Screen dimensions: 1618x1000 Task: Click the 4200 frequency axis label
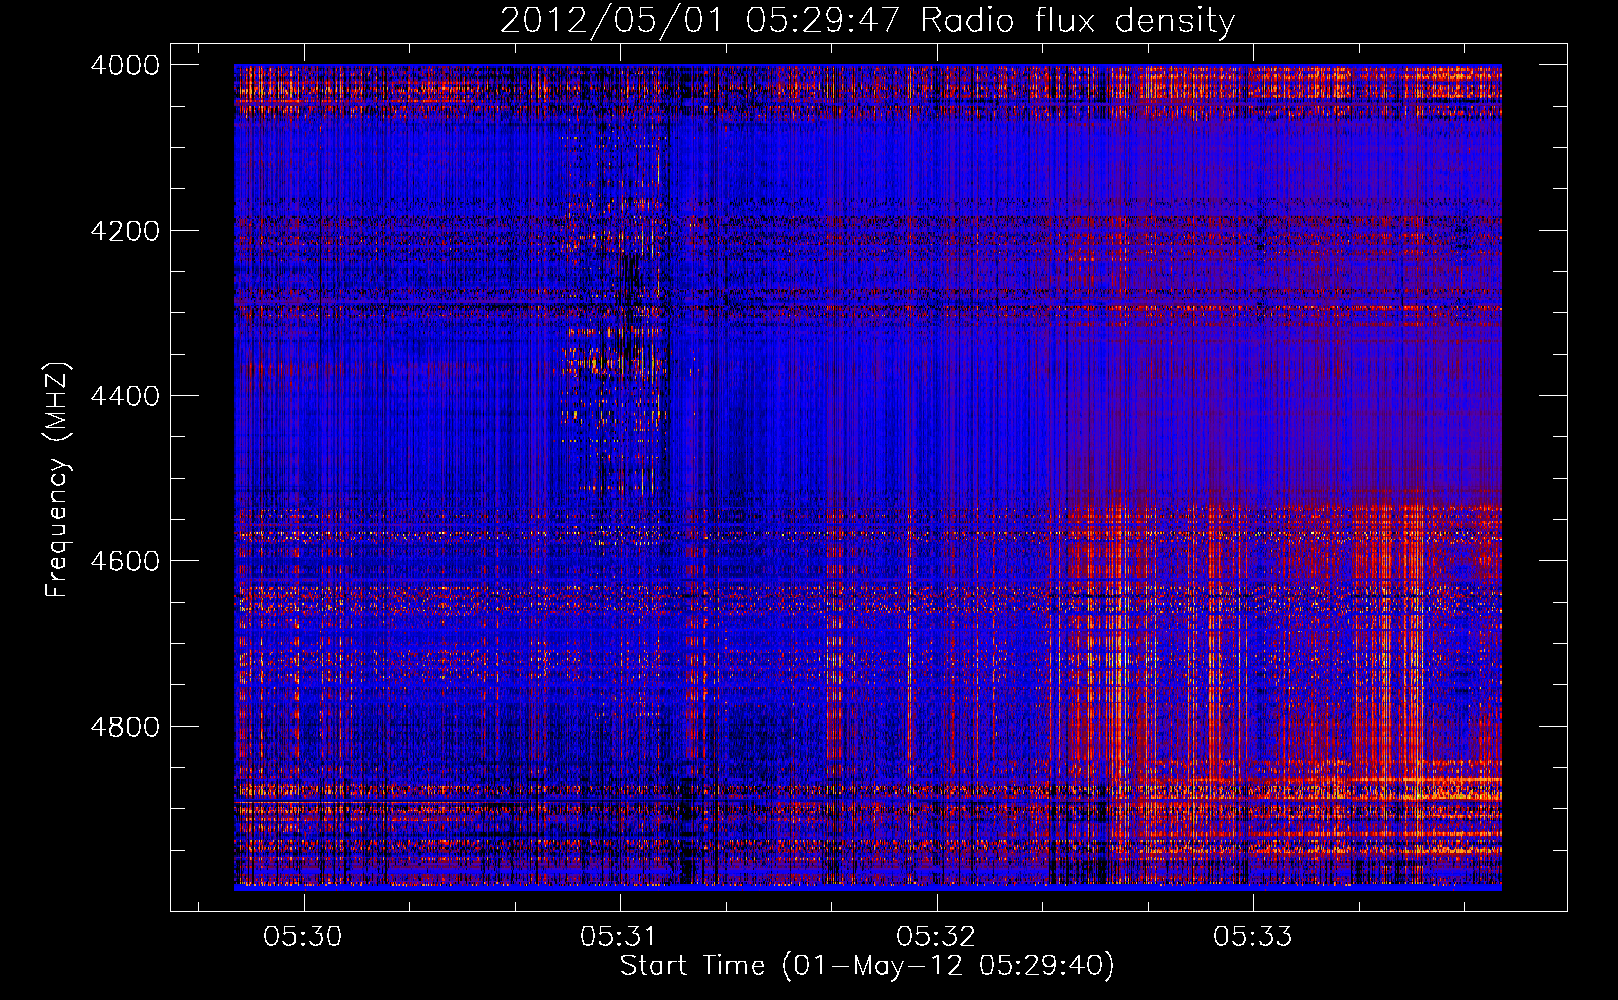click(x=125, y=231)
